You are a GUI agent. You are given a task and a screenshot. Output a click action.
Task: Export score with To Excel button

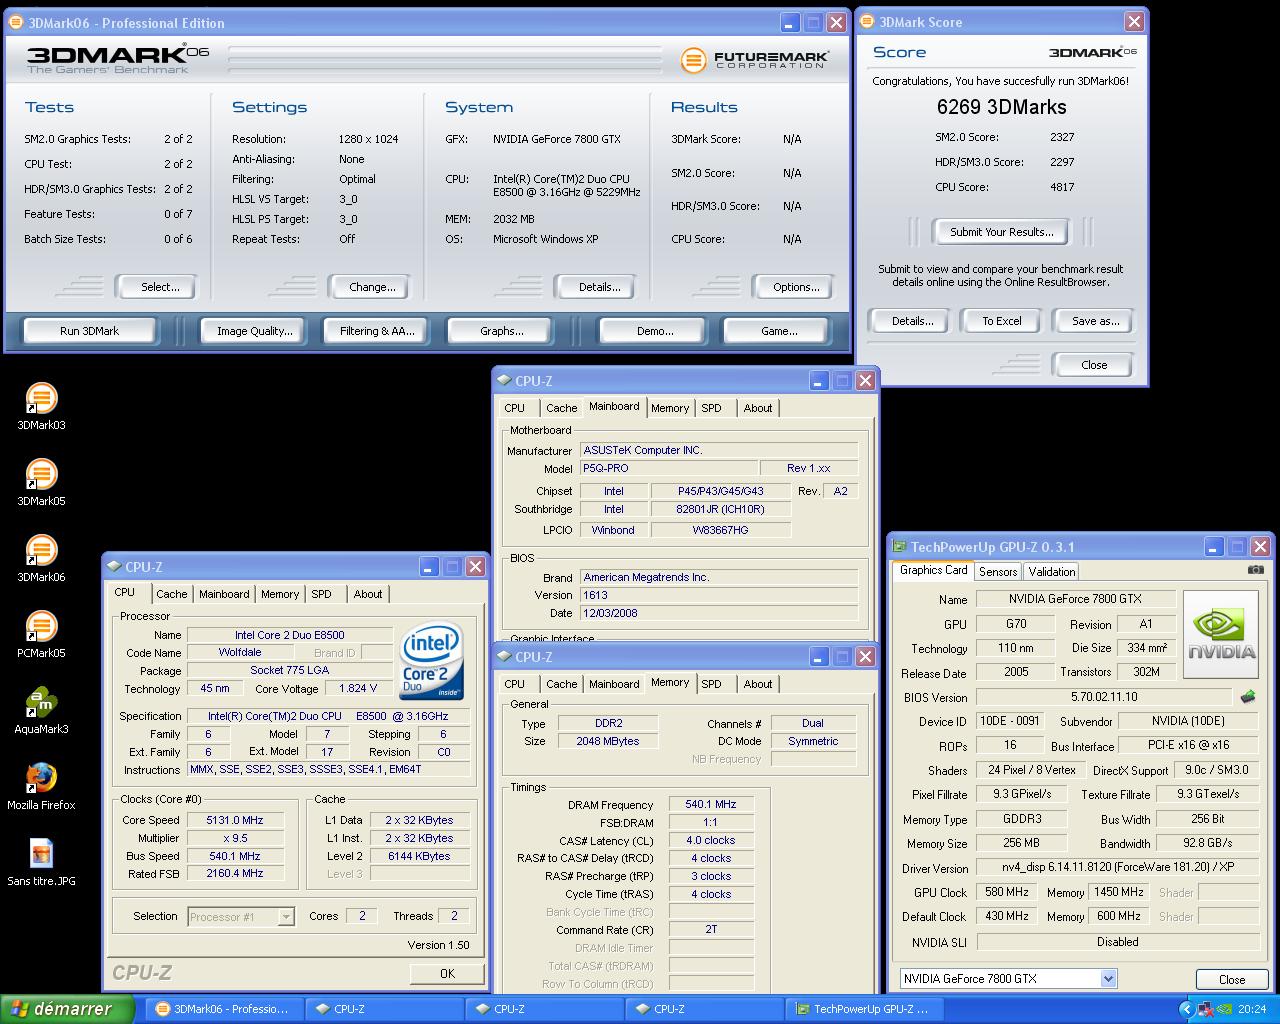[1001, 321]
